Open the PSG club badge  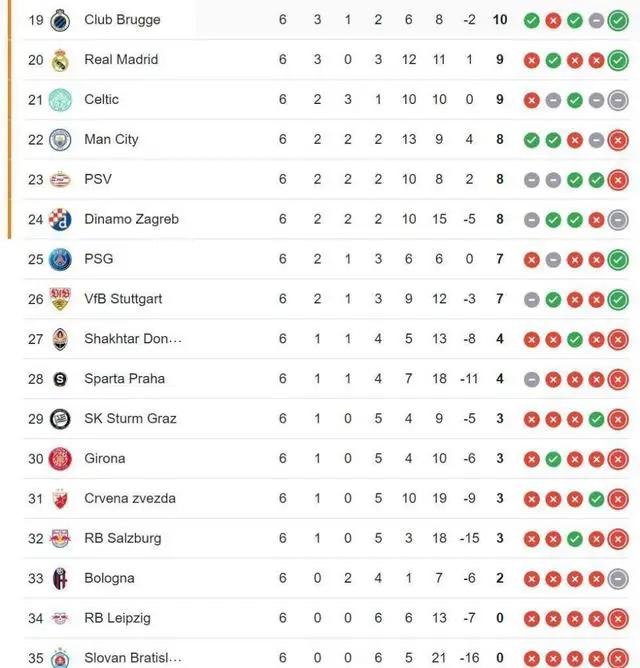(x=60, y=259)
